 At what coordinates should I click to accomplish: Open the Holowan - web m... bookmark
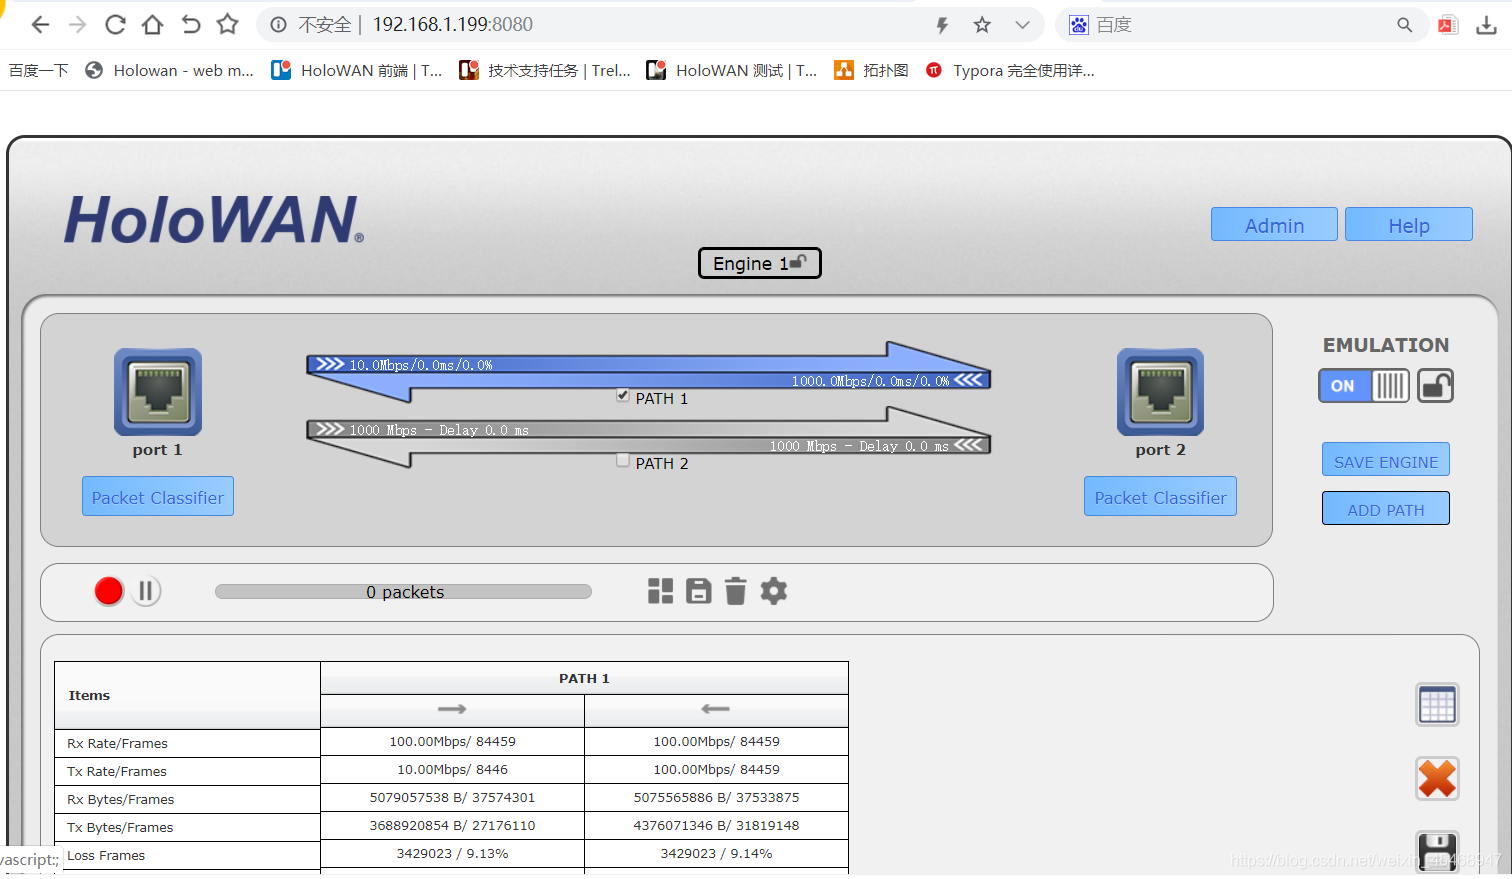169,70
